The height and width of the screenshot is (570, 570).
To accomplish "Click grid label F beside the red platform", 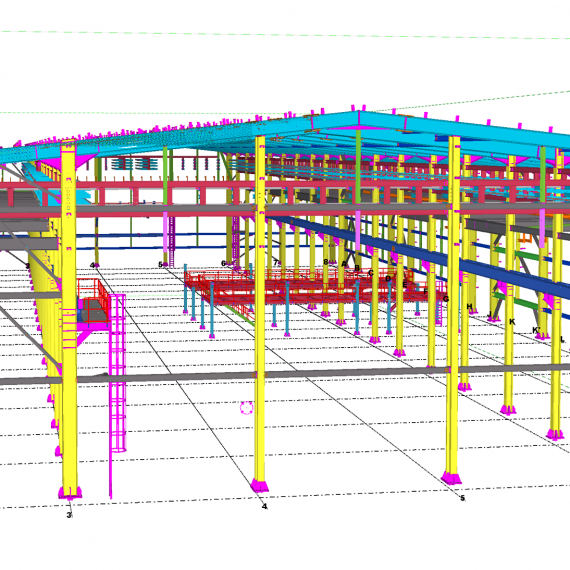I will tap(425, 291).
